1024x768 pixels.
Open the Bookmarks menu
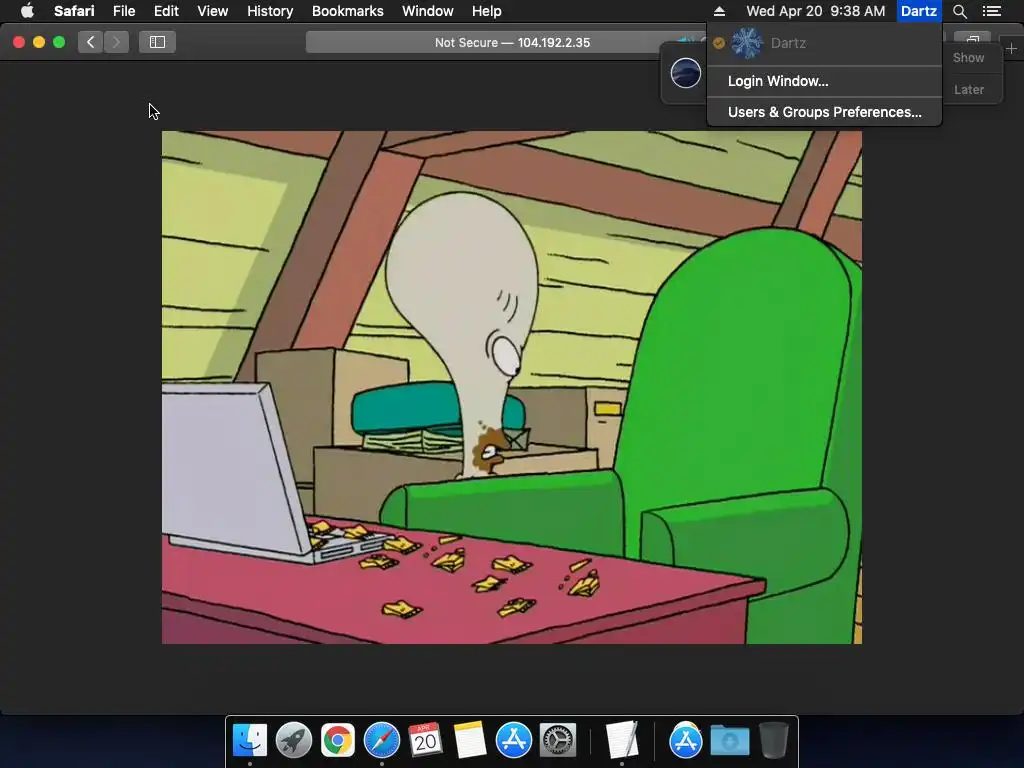(x=347, y=11)
